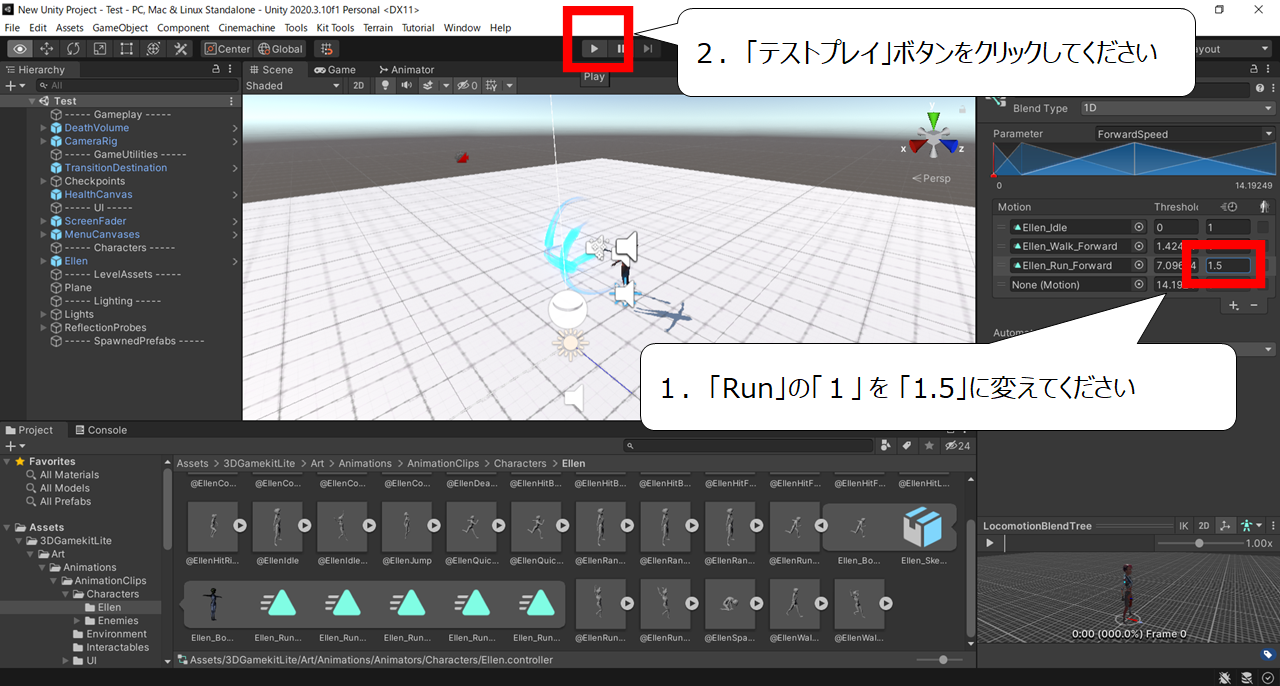Start play mode with Play button

click(x=594, y=49)
